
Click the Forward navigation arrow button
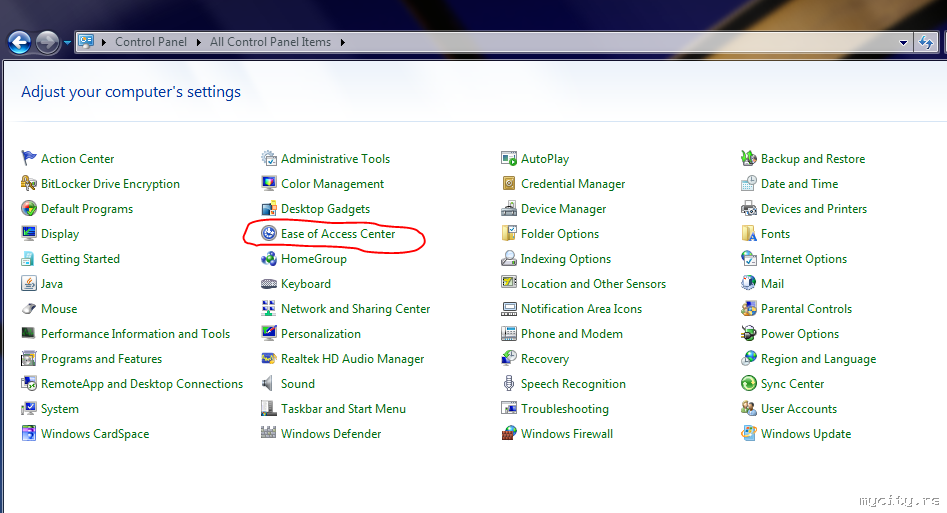coord(48,42)
